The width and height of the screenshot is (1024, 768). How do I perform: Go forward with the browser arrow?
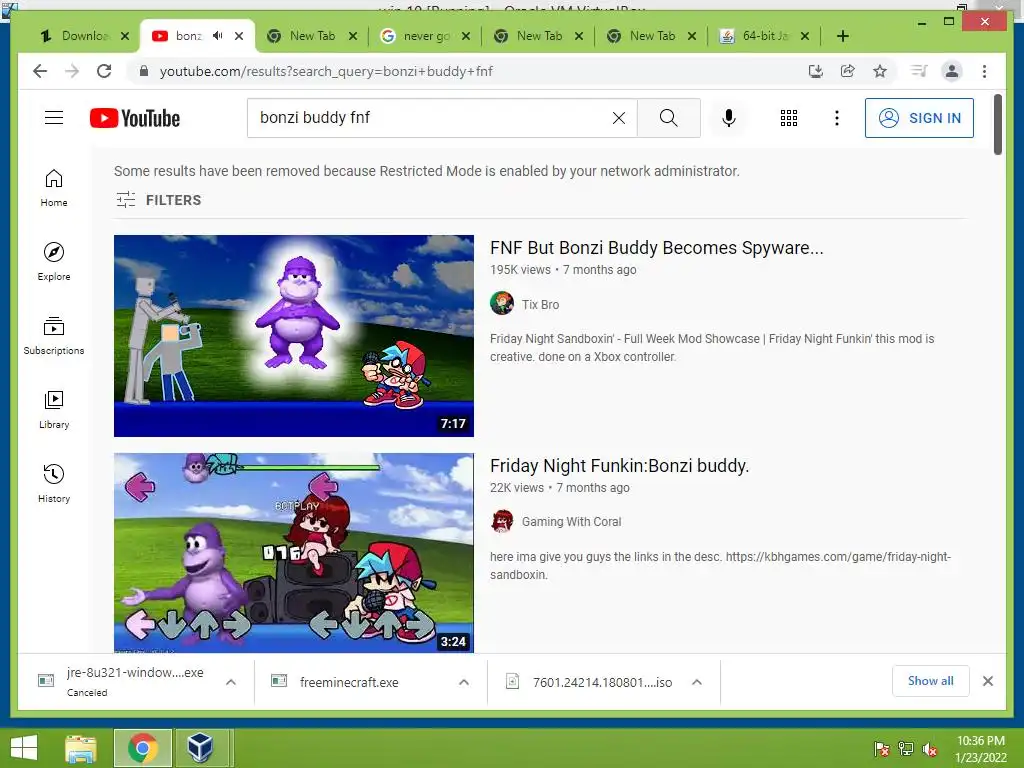tap(72, 71)
